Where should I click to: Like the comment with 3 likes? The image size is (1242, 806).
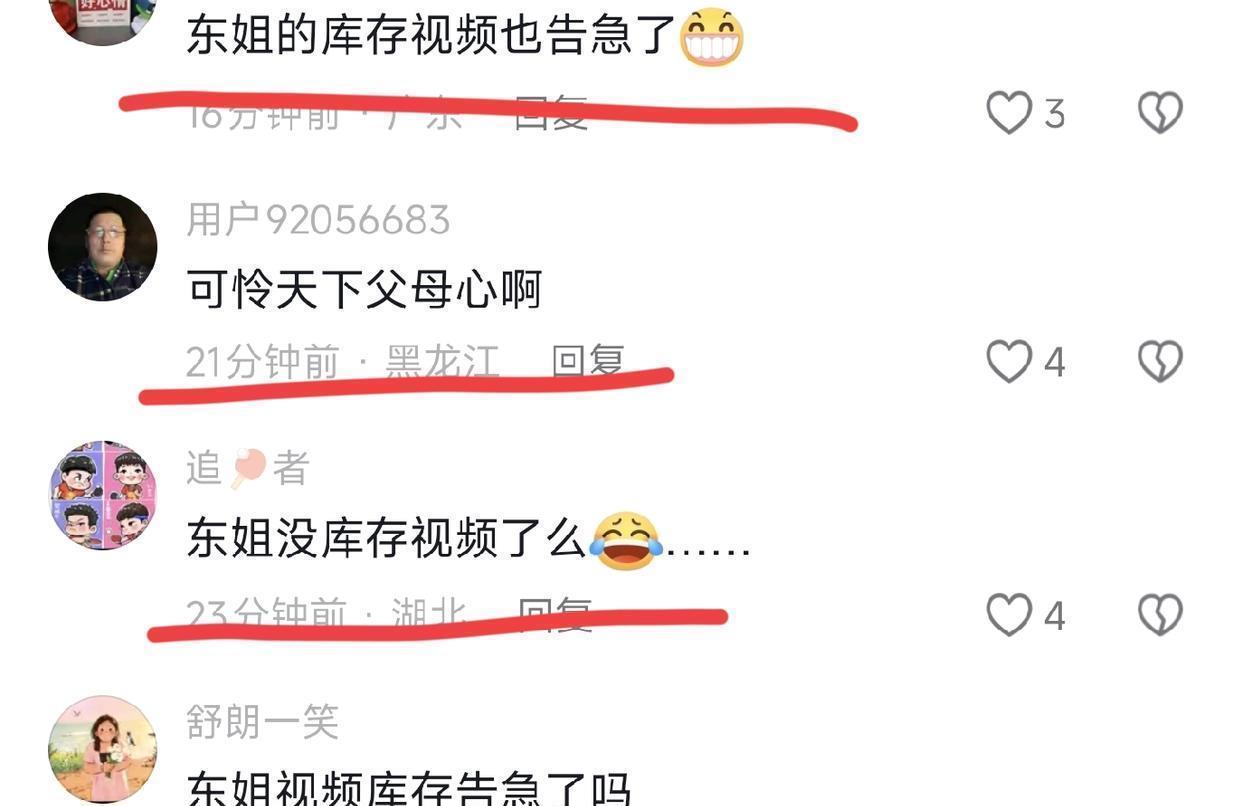pyautogui.click(x=1009, y=113)
